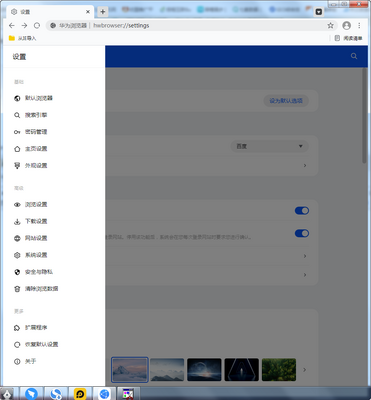Viewport: 371px width, 400px height.
Task: Bookmark this page with the star icon
Action: coord(330,25)
